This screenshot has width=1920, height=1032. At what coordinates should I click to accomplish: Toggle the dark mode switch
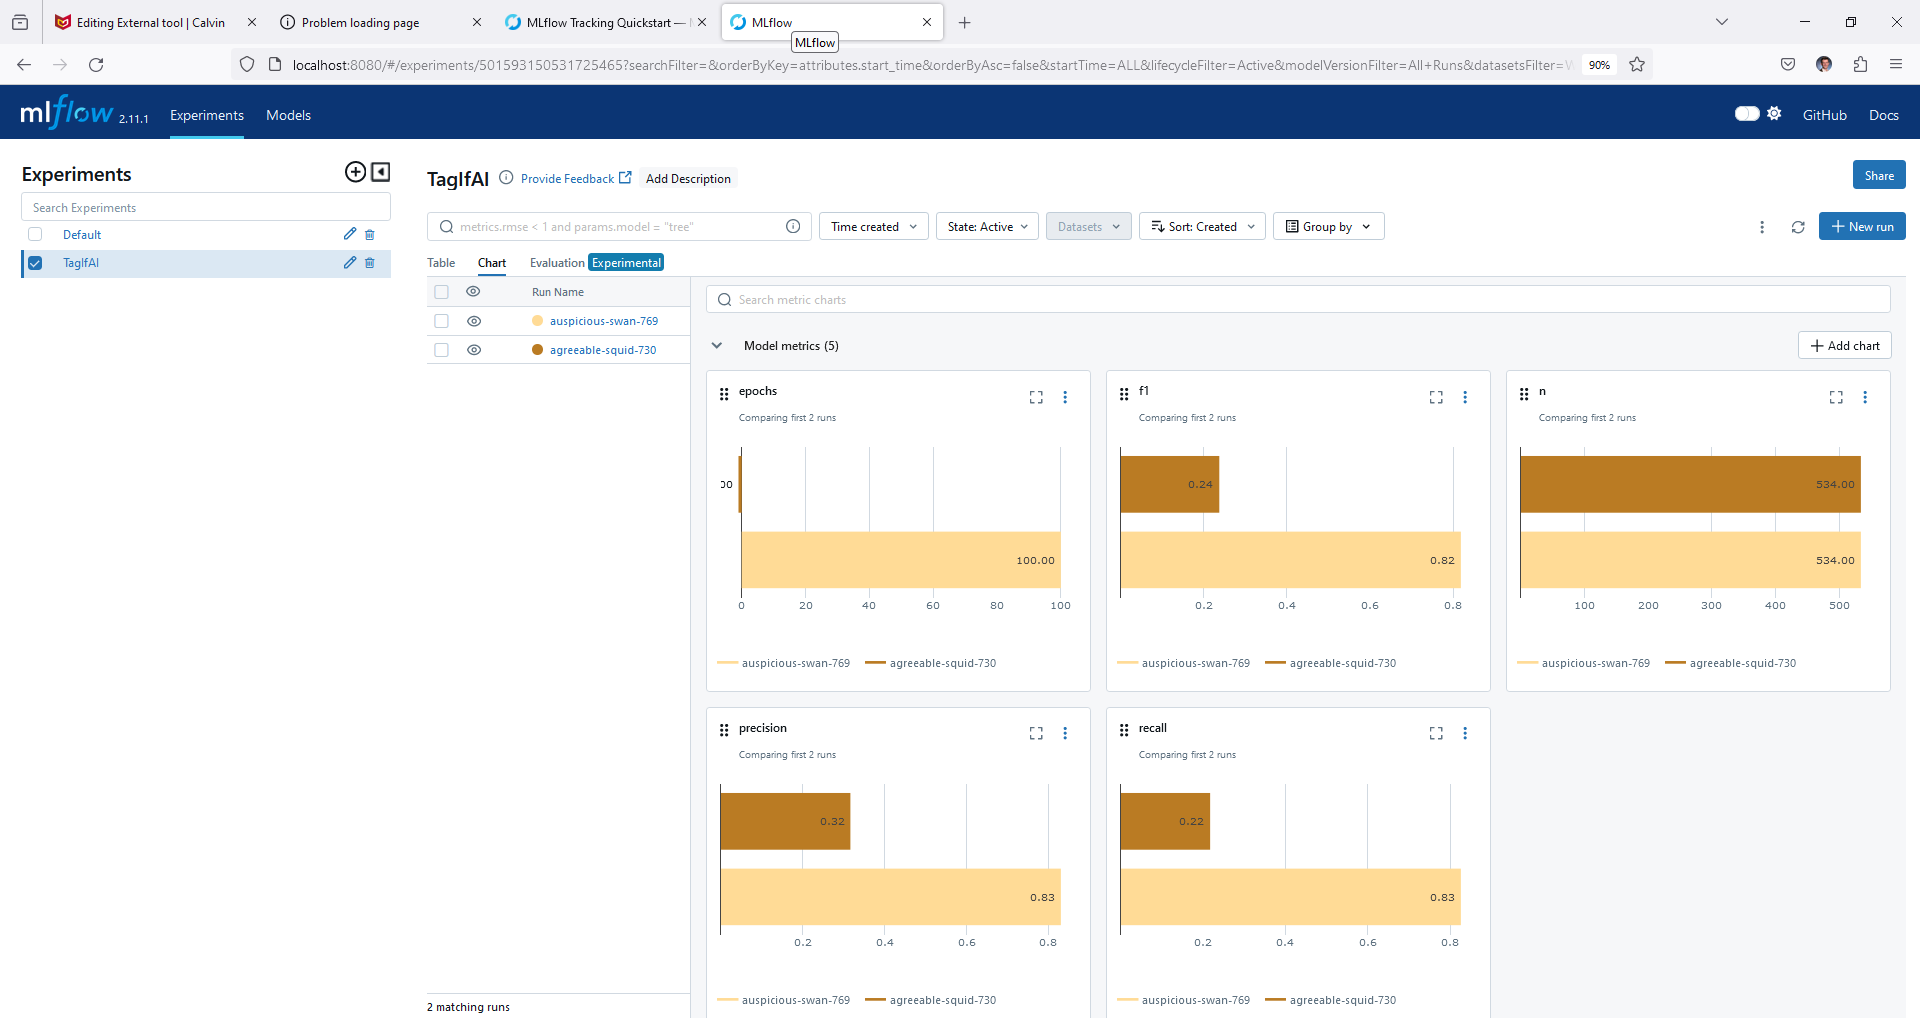(1746, 114)
